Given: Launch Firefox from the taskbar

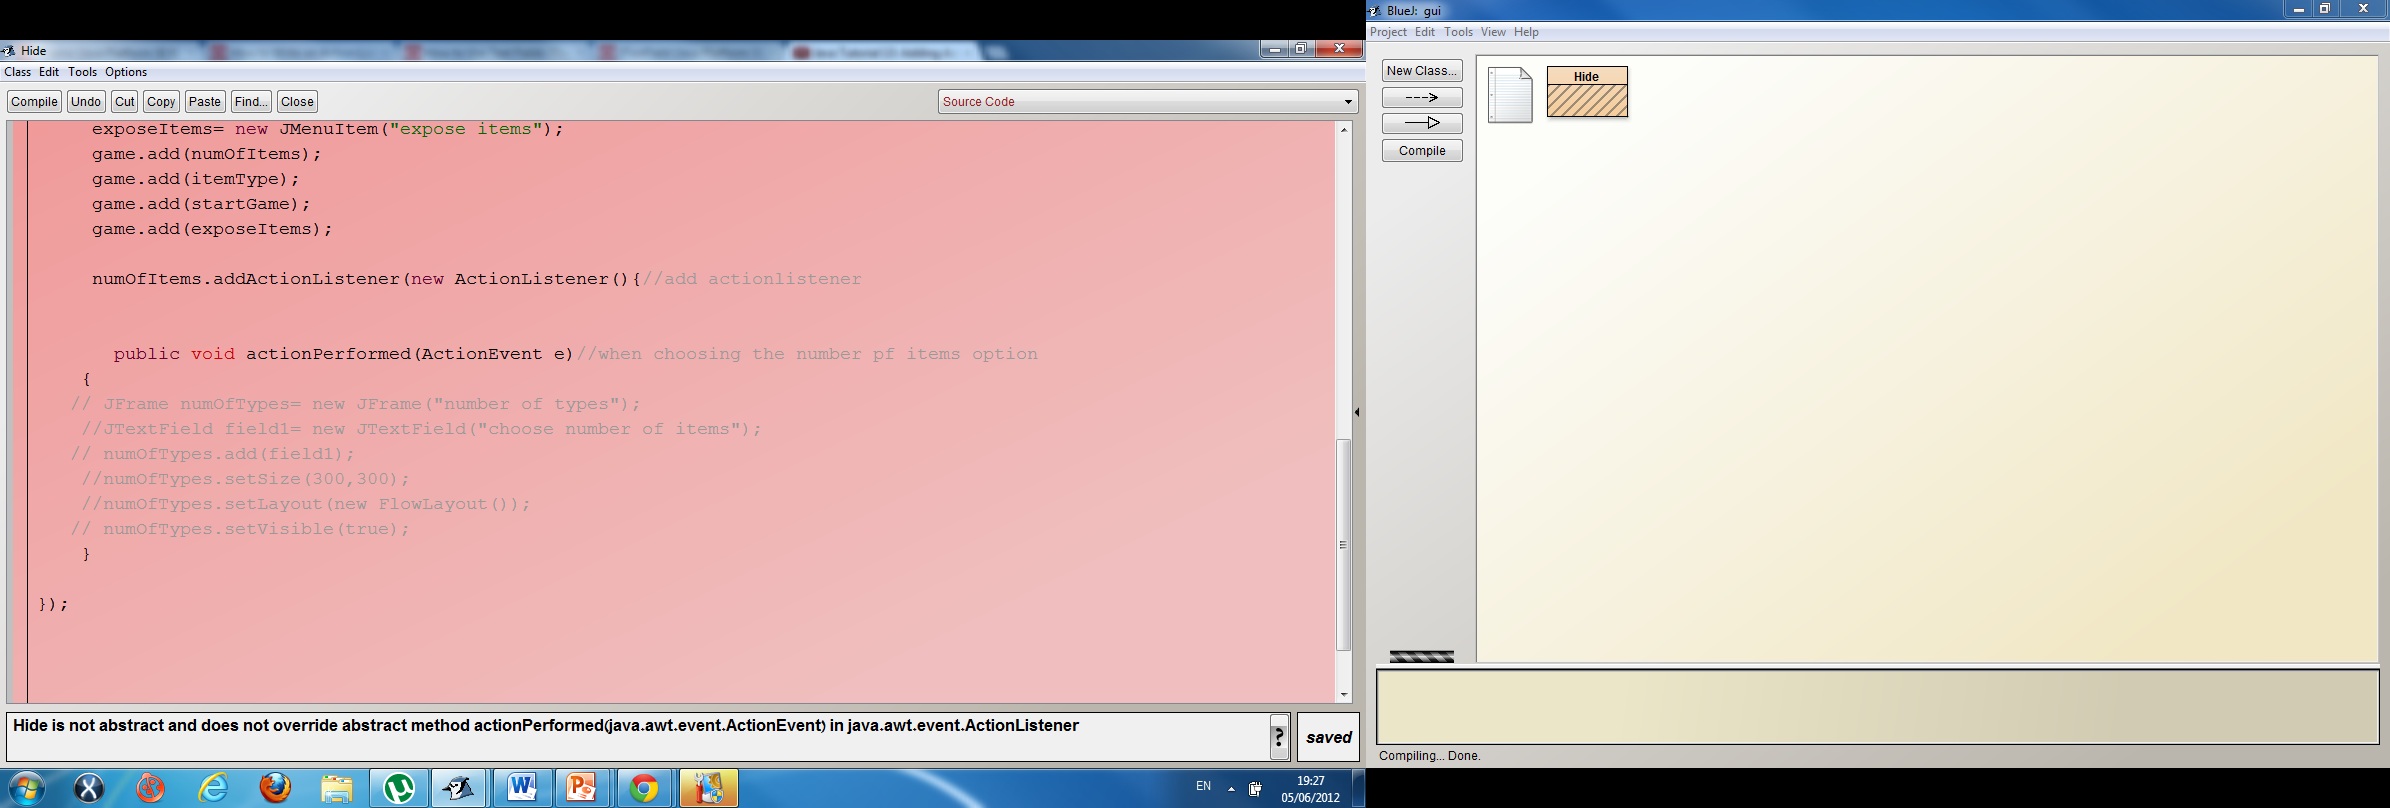Looking at the screenshot, I should 275,788.
